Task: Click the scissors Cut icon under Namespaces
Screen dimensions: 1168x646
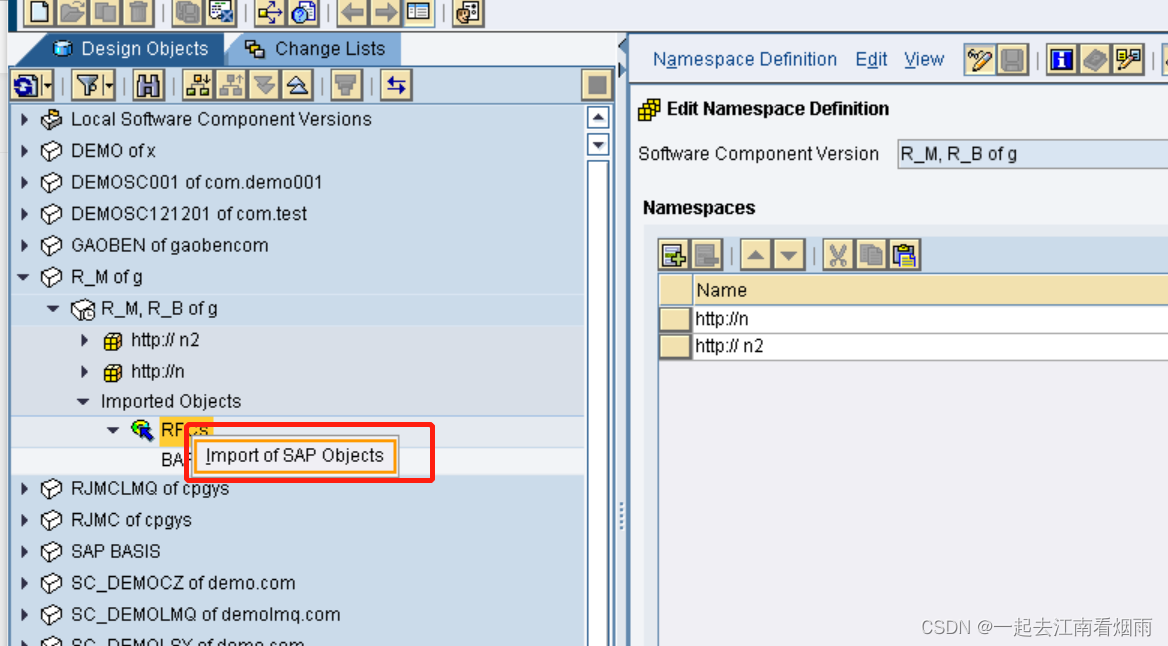Action: [x=838, y=254]
